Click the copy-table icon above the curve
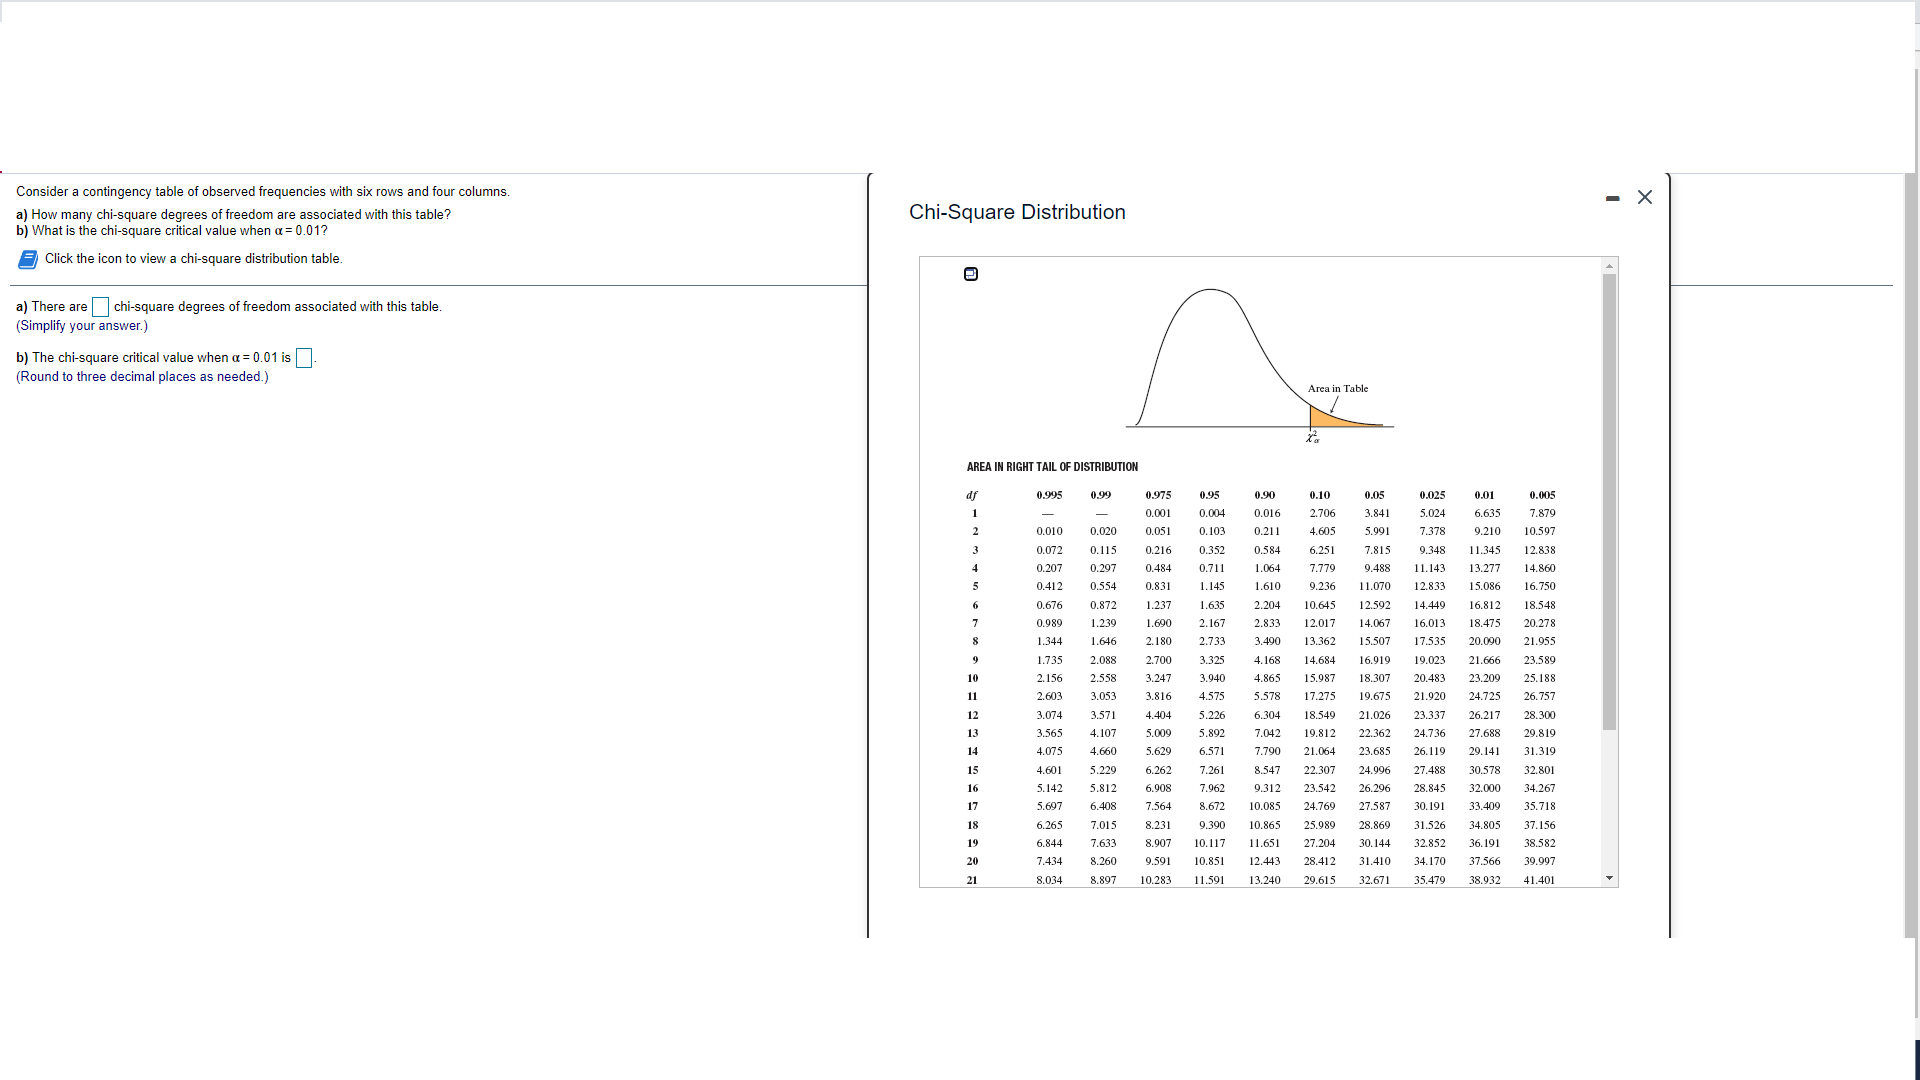1920x1080 pixels. click(x=970, y=274)
